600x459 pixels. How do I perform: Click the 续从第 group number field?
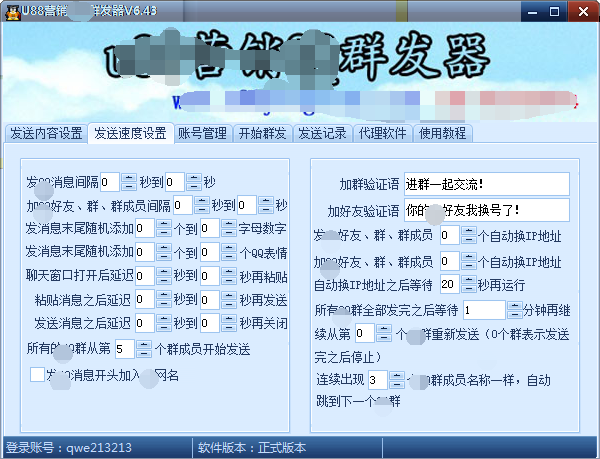tap(365, 334)
